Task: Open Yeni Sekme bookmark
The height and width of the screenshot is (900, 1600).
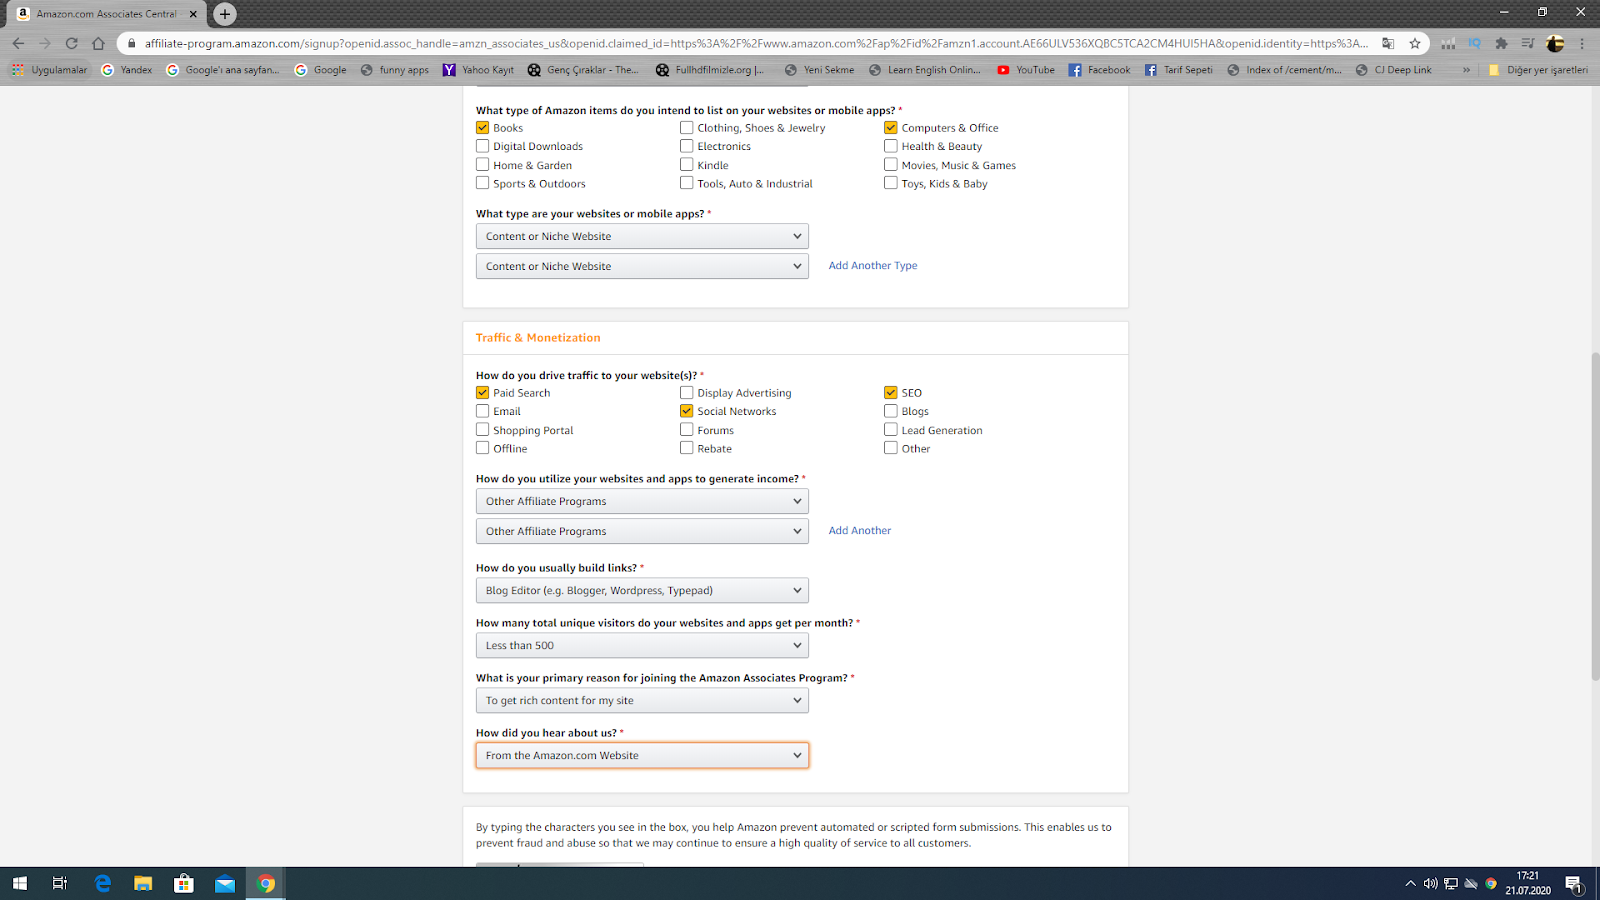Action: coord(820,70)
